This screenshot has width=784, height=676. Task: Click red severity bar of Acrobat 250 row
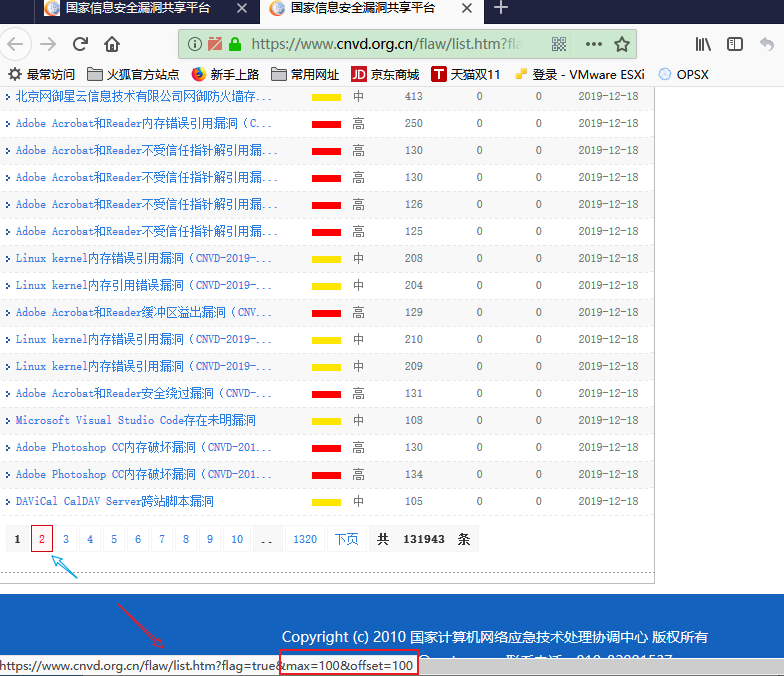point(326,124)
